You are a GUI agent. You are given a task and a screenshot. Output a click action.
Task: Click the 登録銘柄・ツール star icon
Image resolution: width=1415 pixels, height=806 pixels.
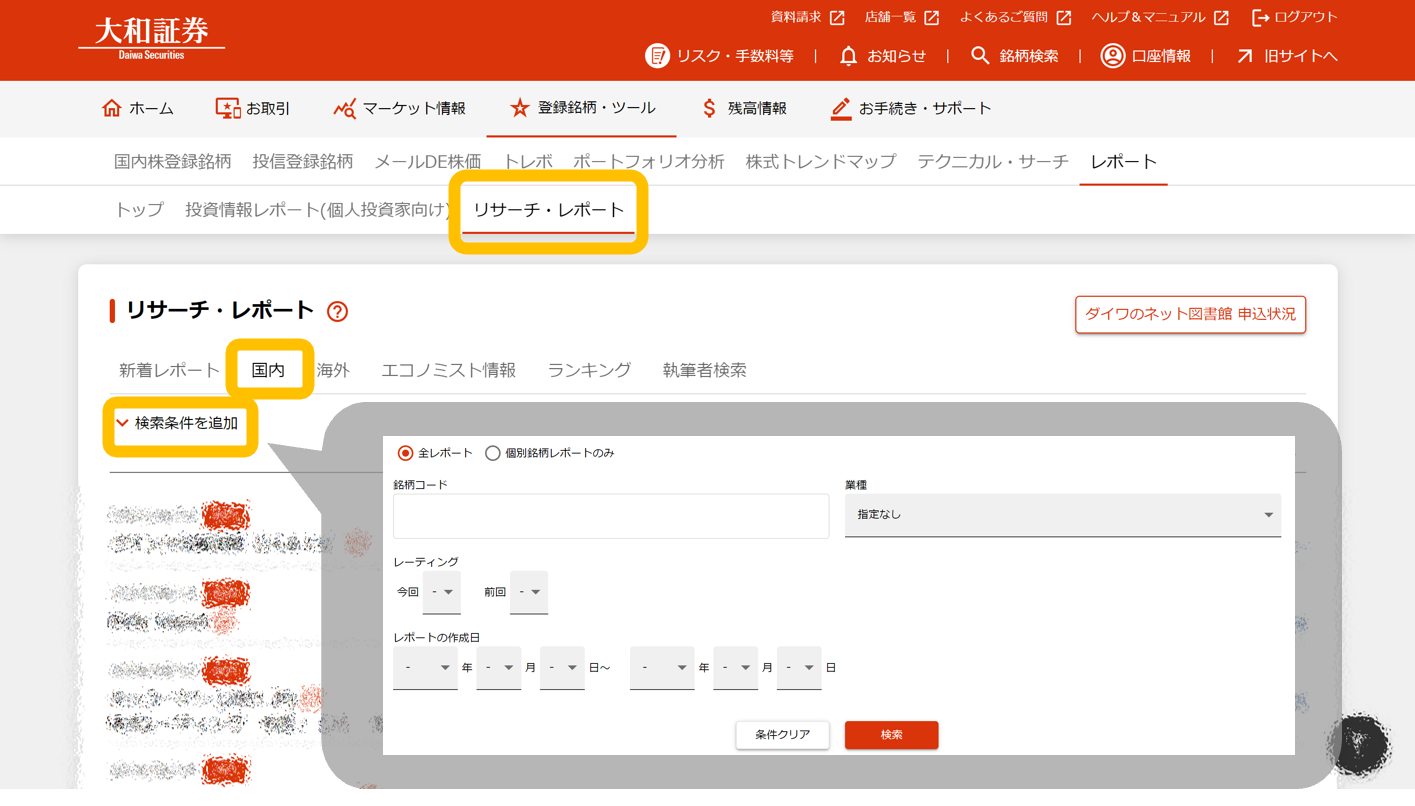tap(519, 108)
